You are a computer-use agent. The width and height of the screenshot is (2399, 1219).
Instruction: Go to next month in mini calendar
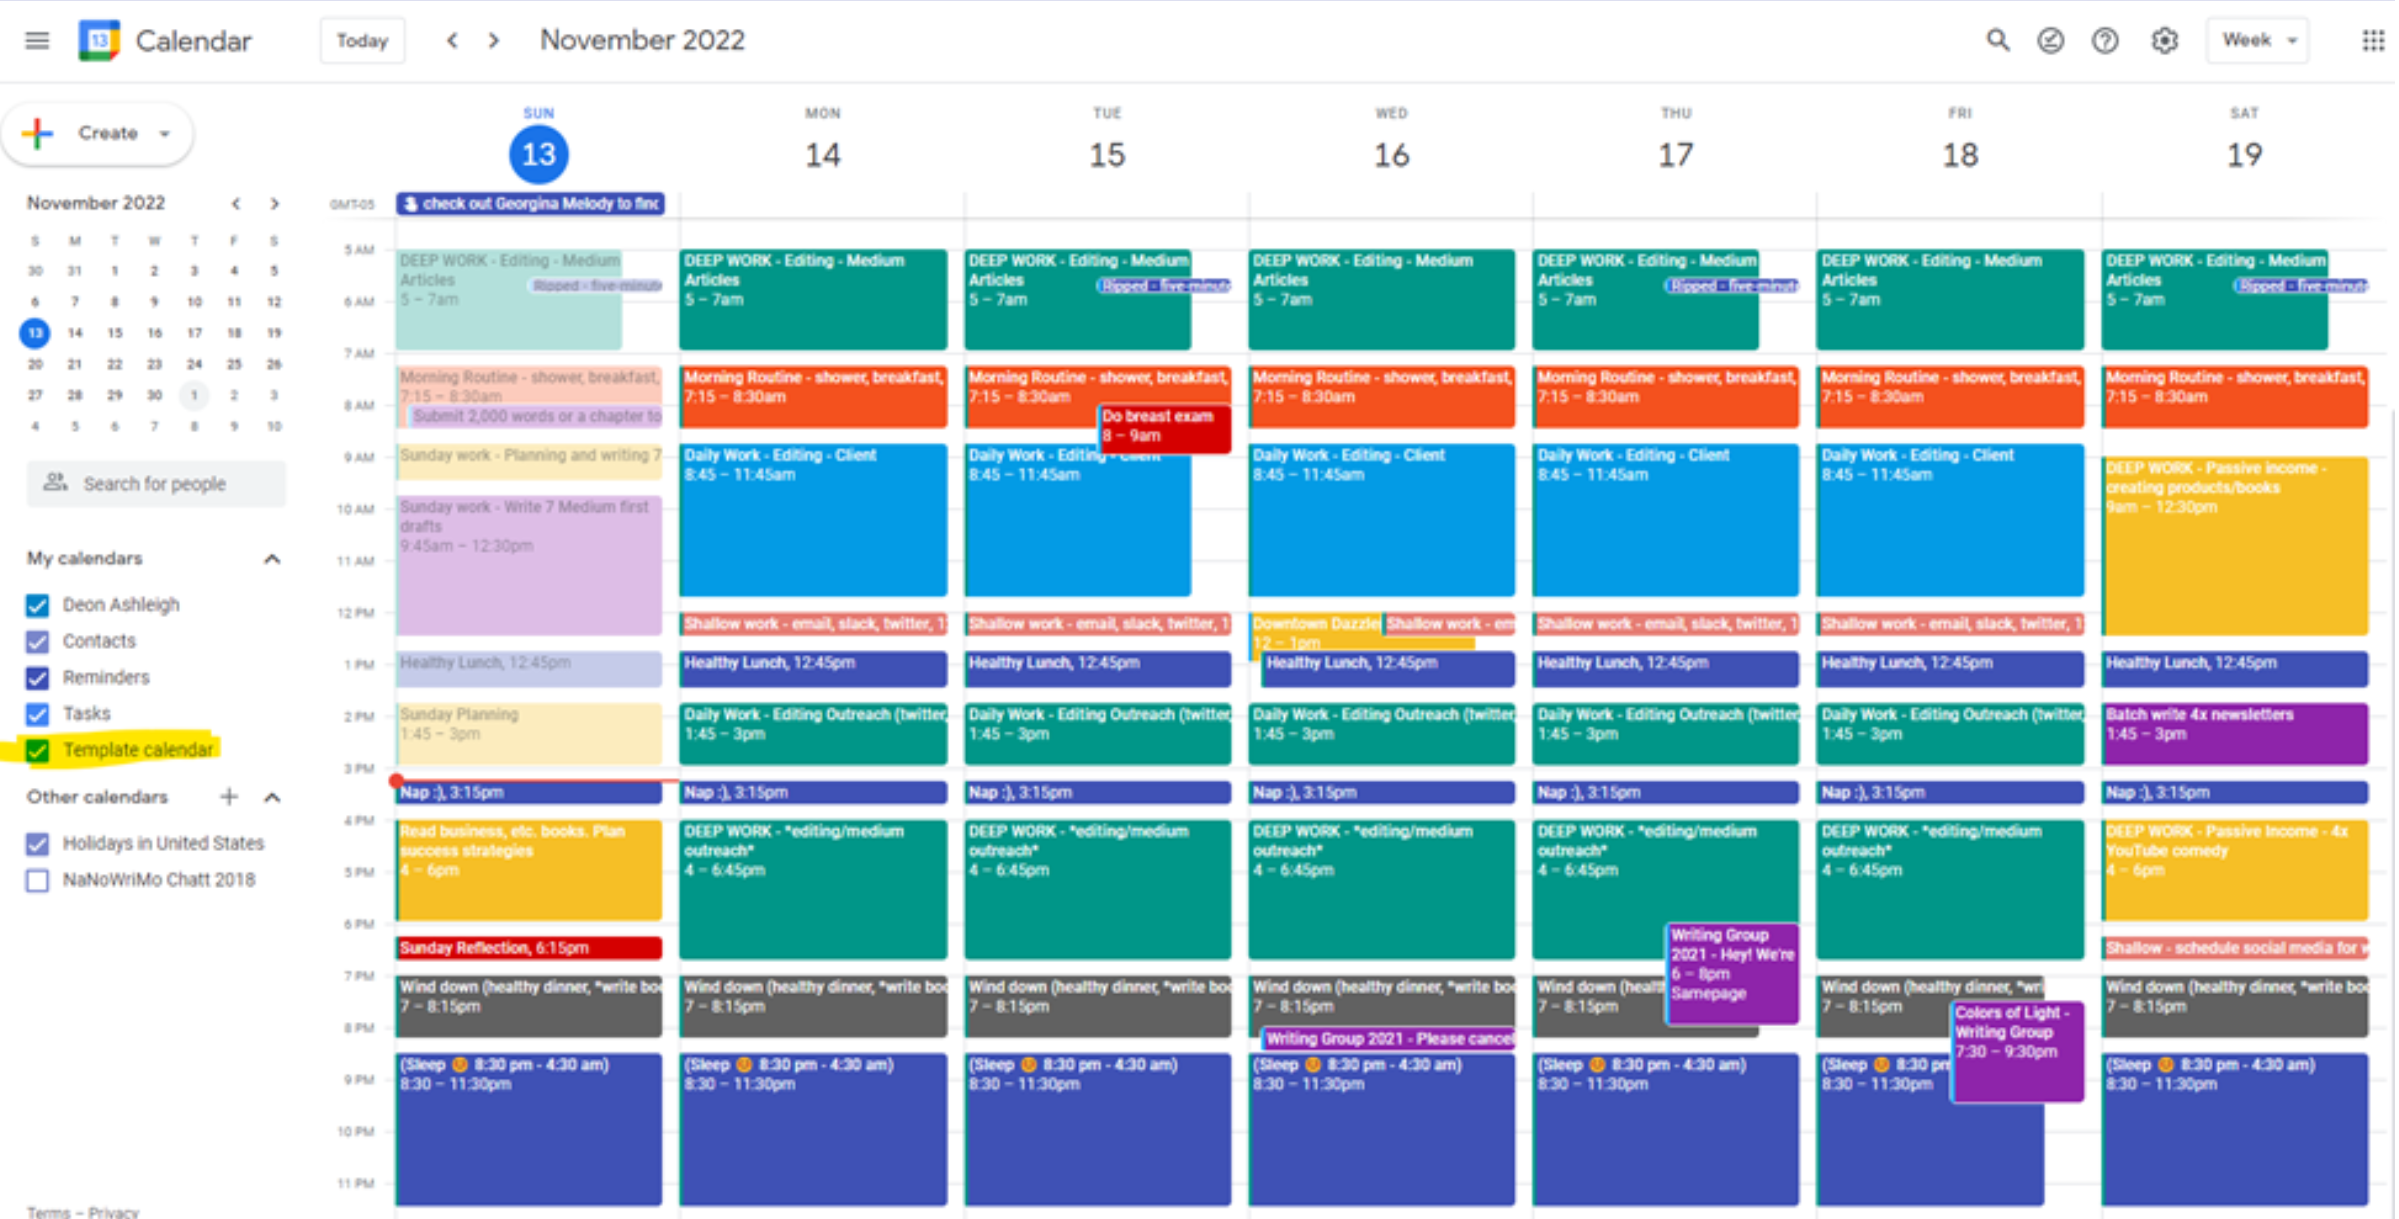[274, 204]
